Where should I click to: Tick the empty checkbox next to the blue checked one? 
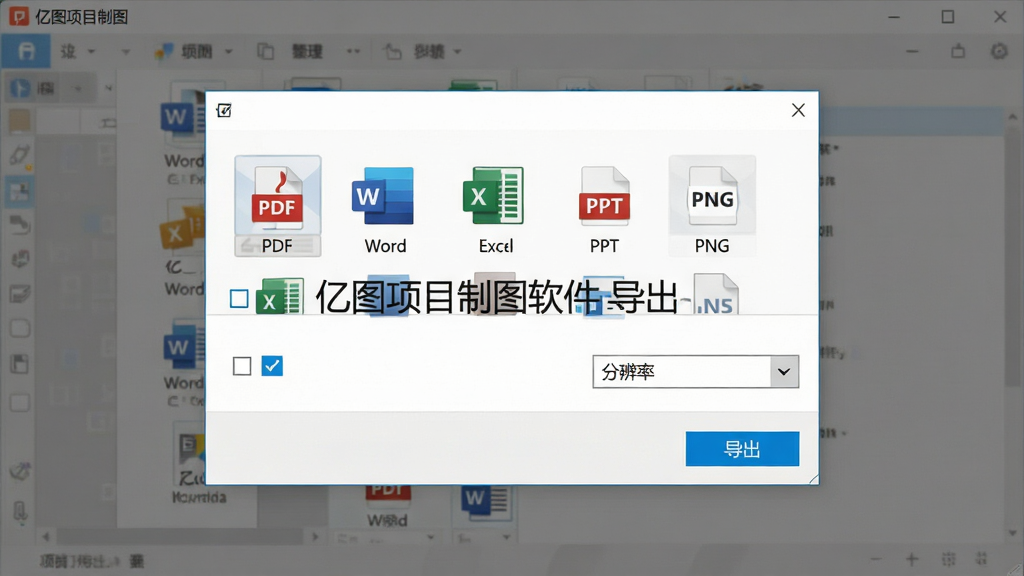point(242,366)
